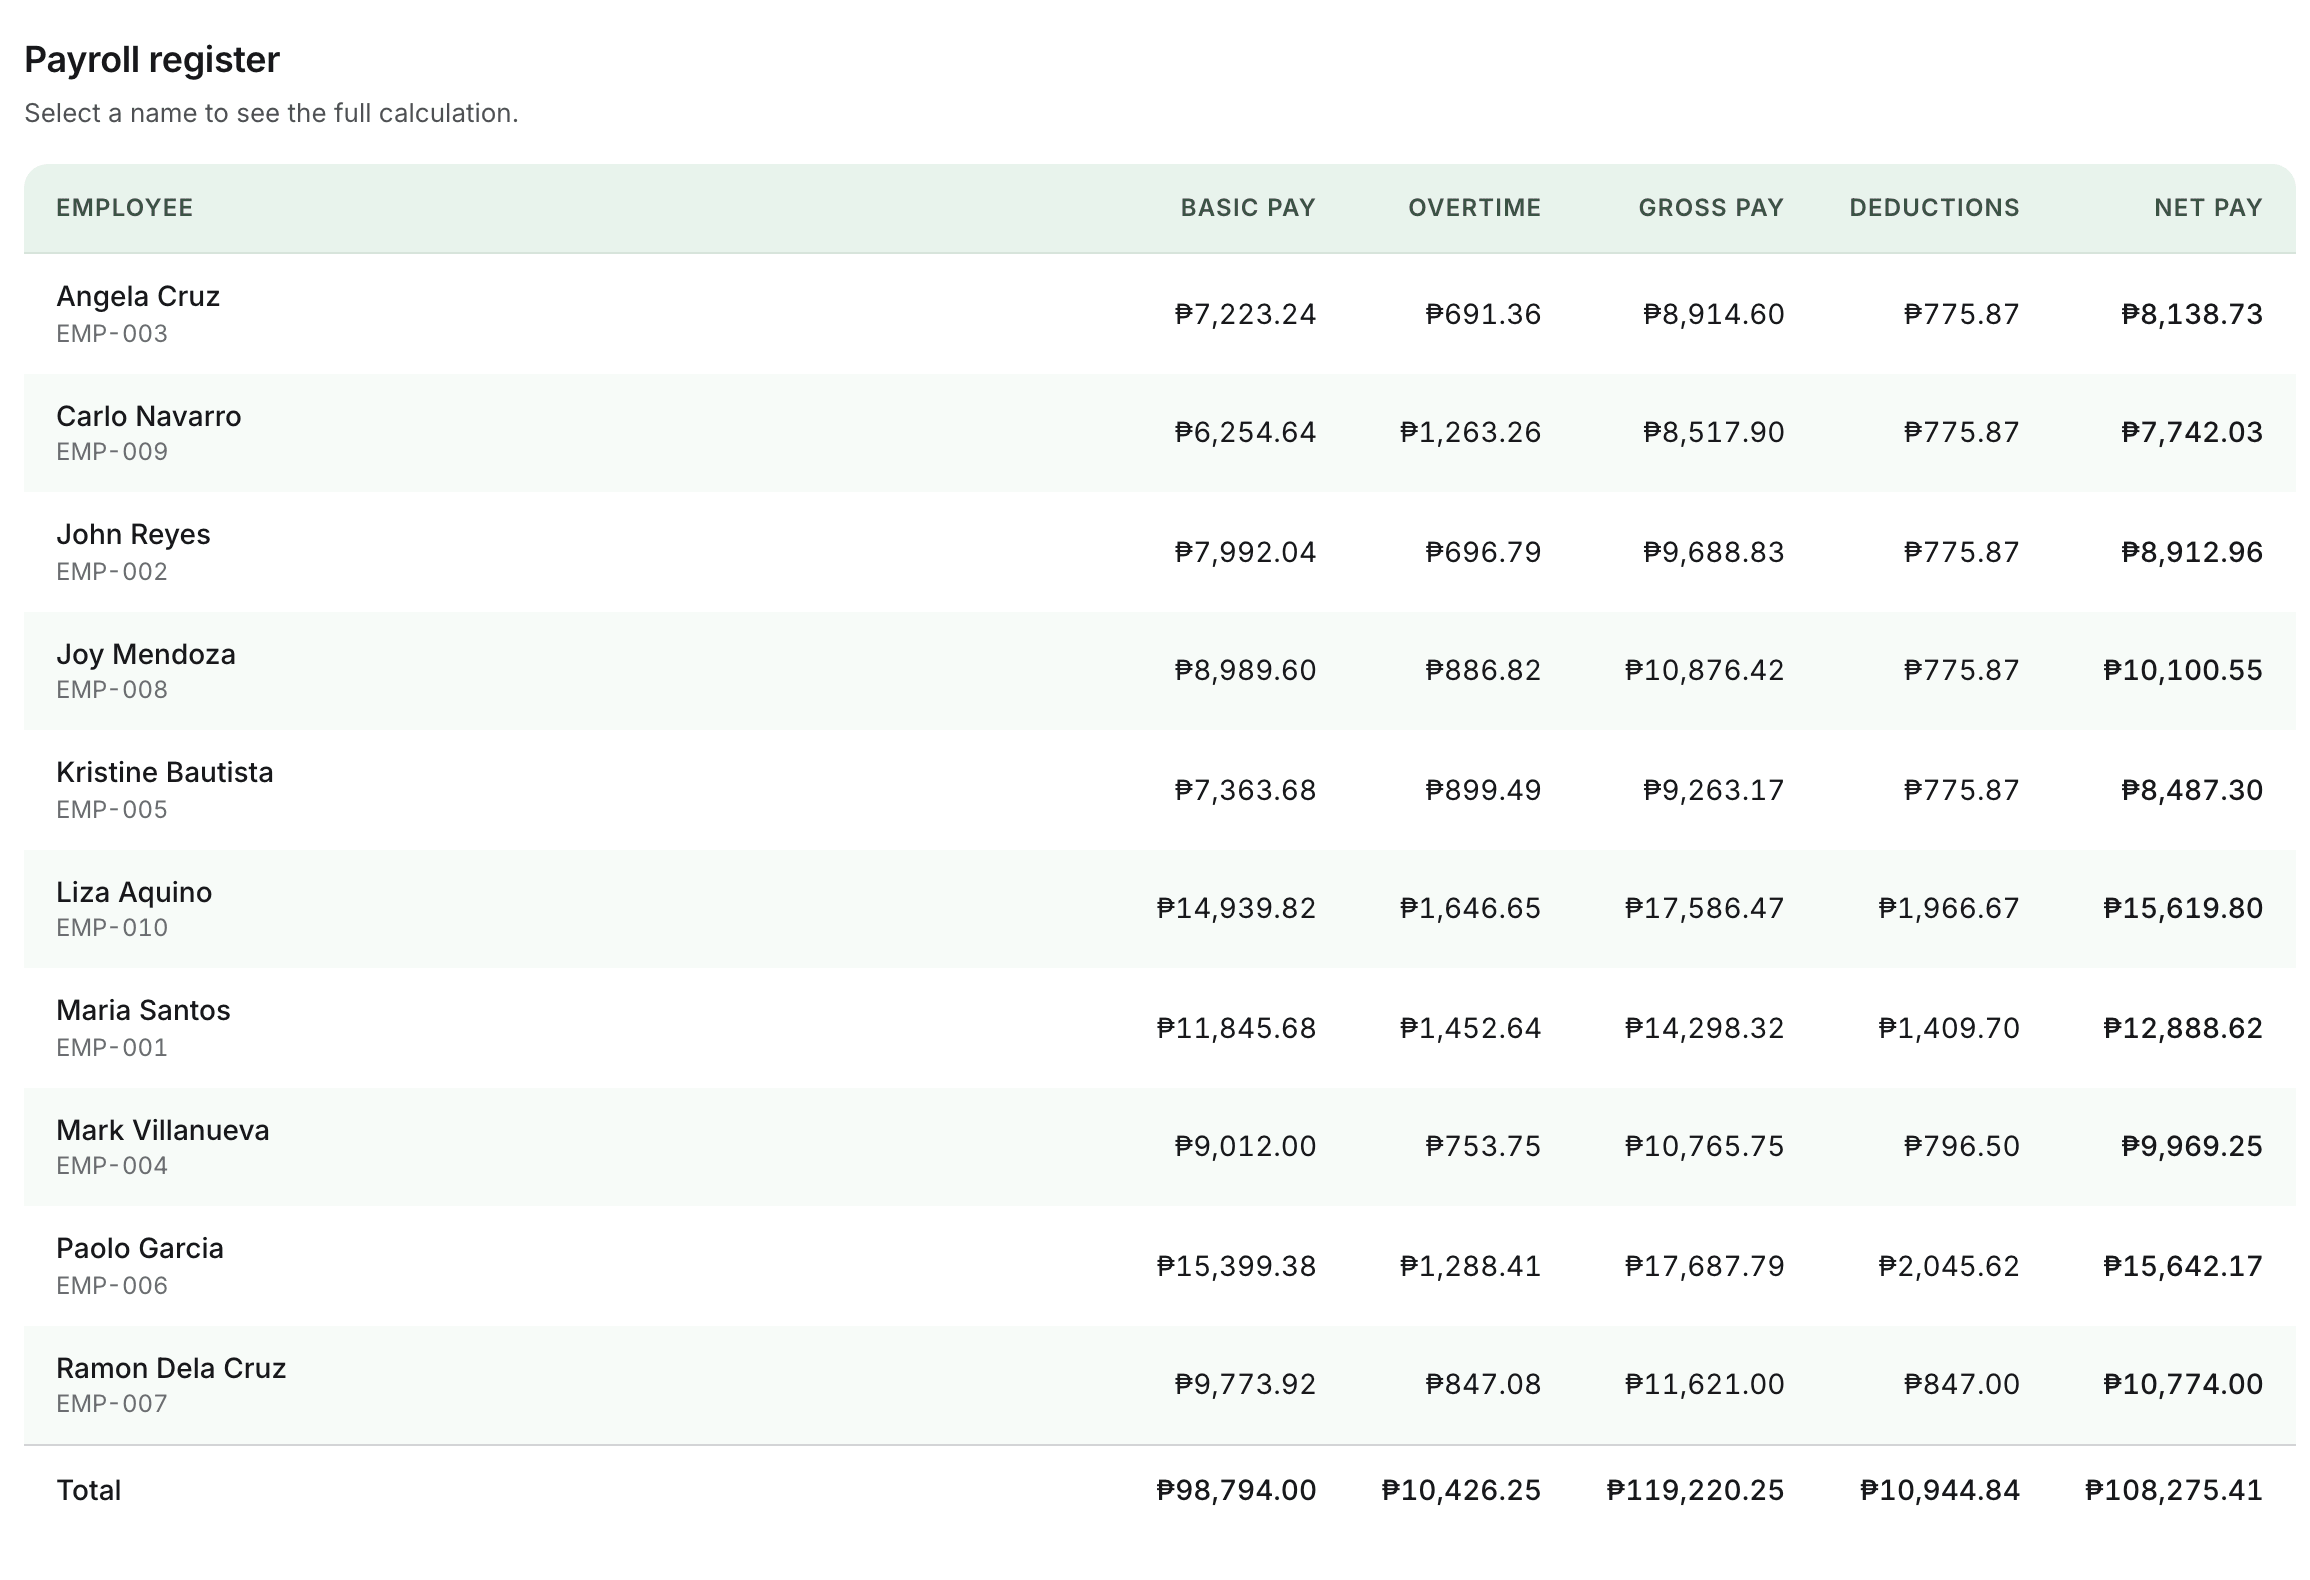Click Mark Villanueva's deductions ₱796.50
Screen dimensions: 2310x1580
(x=1962, y=1147)
